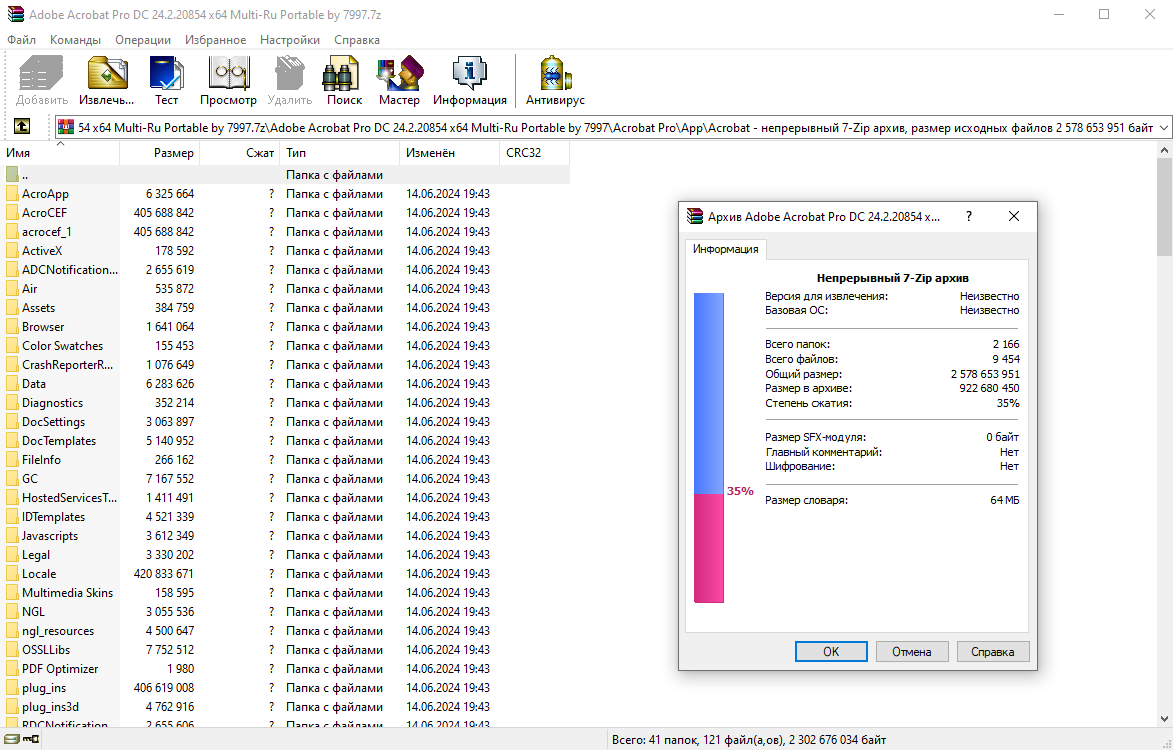The height and width of the screenshot is (750, 1173).
Task: Sort by the CRC32 column header
Action: [534, 153]
